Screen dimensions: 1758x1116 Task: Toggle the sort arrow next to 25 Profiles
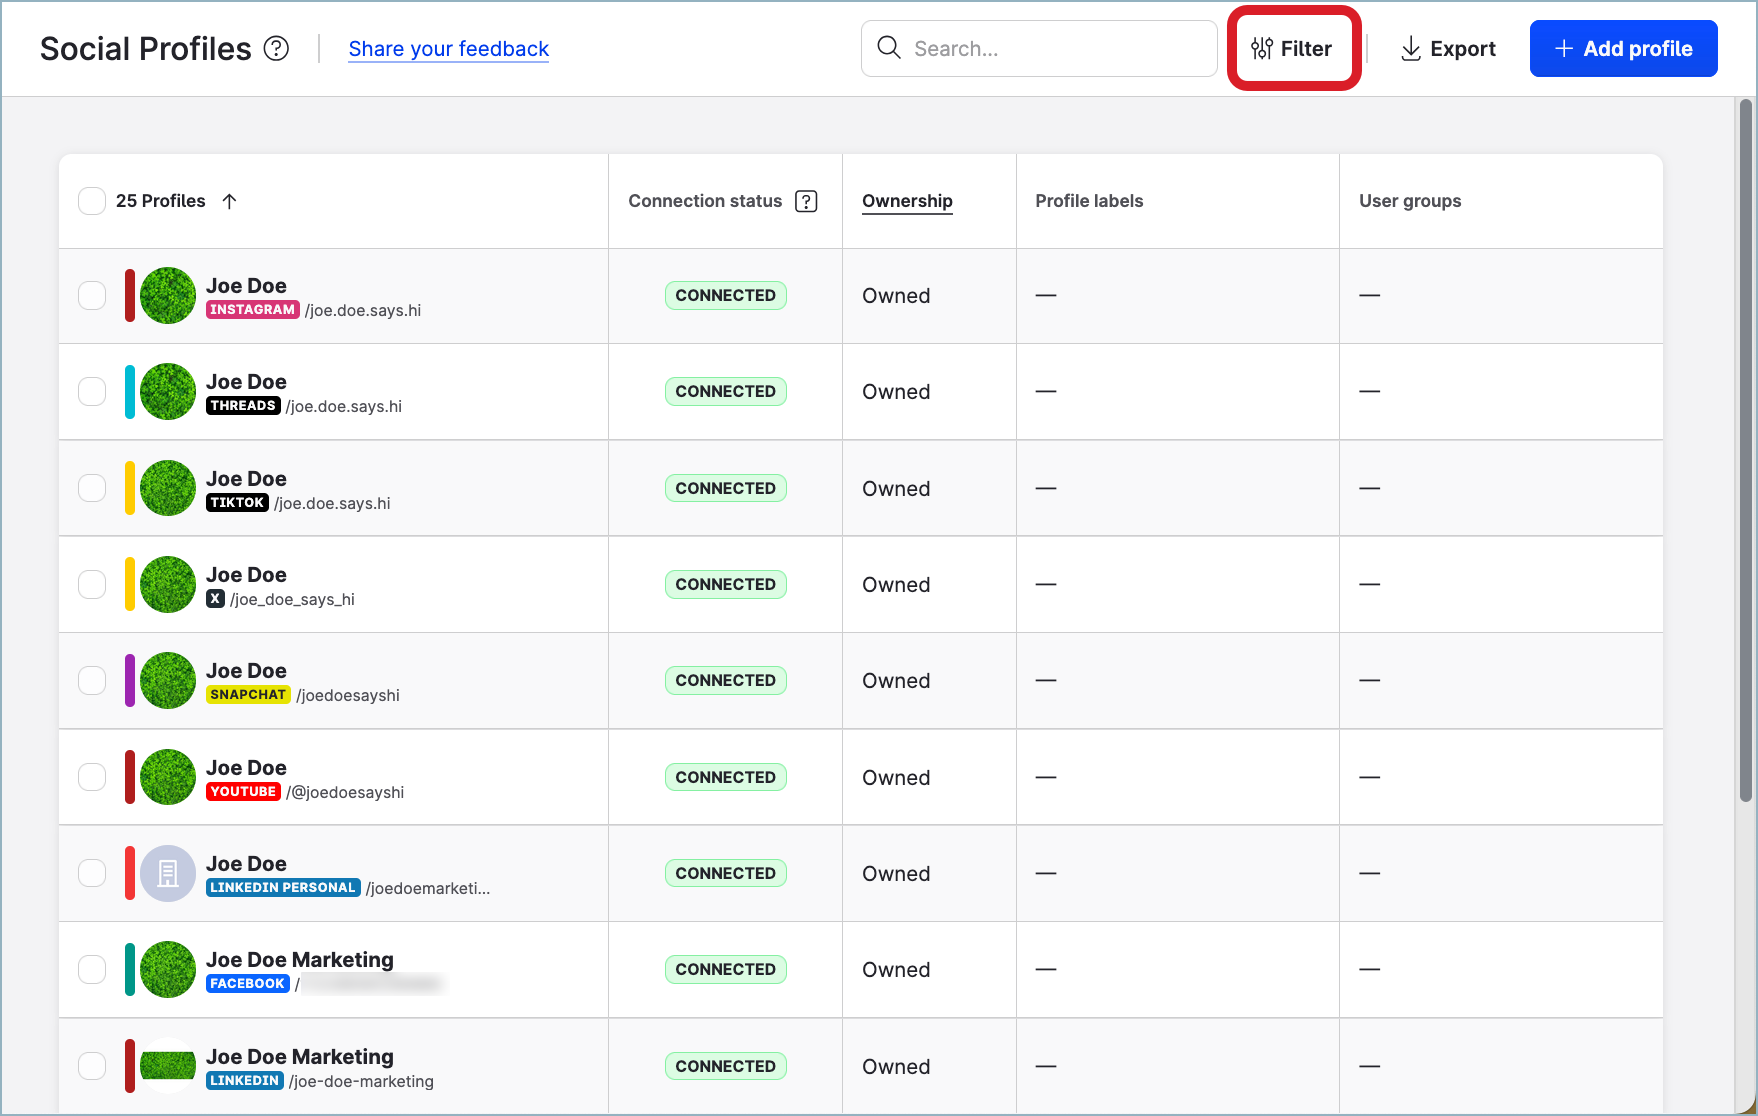(229, 200)
